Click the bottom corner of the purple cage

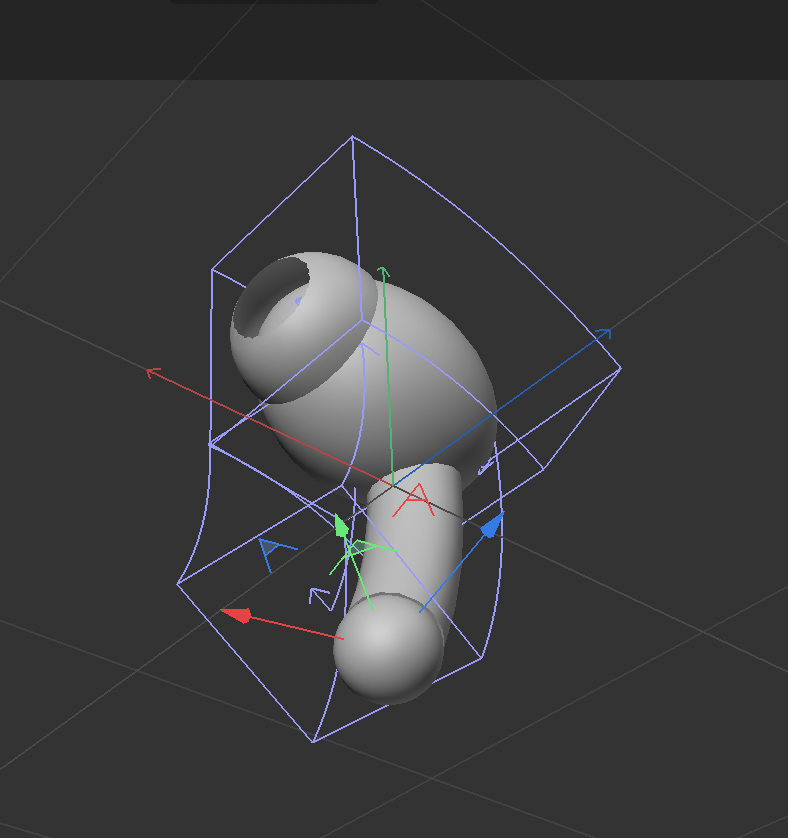click(x=314, y=742)
